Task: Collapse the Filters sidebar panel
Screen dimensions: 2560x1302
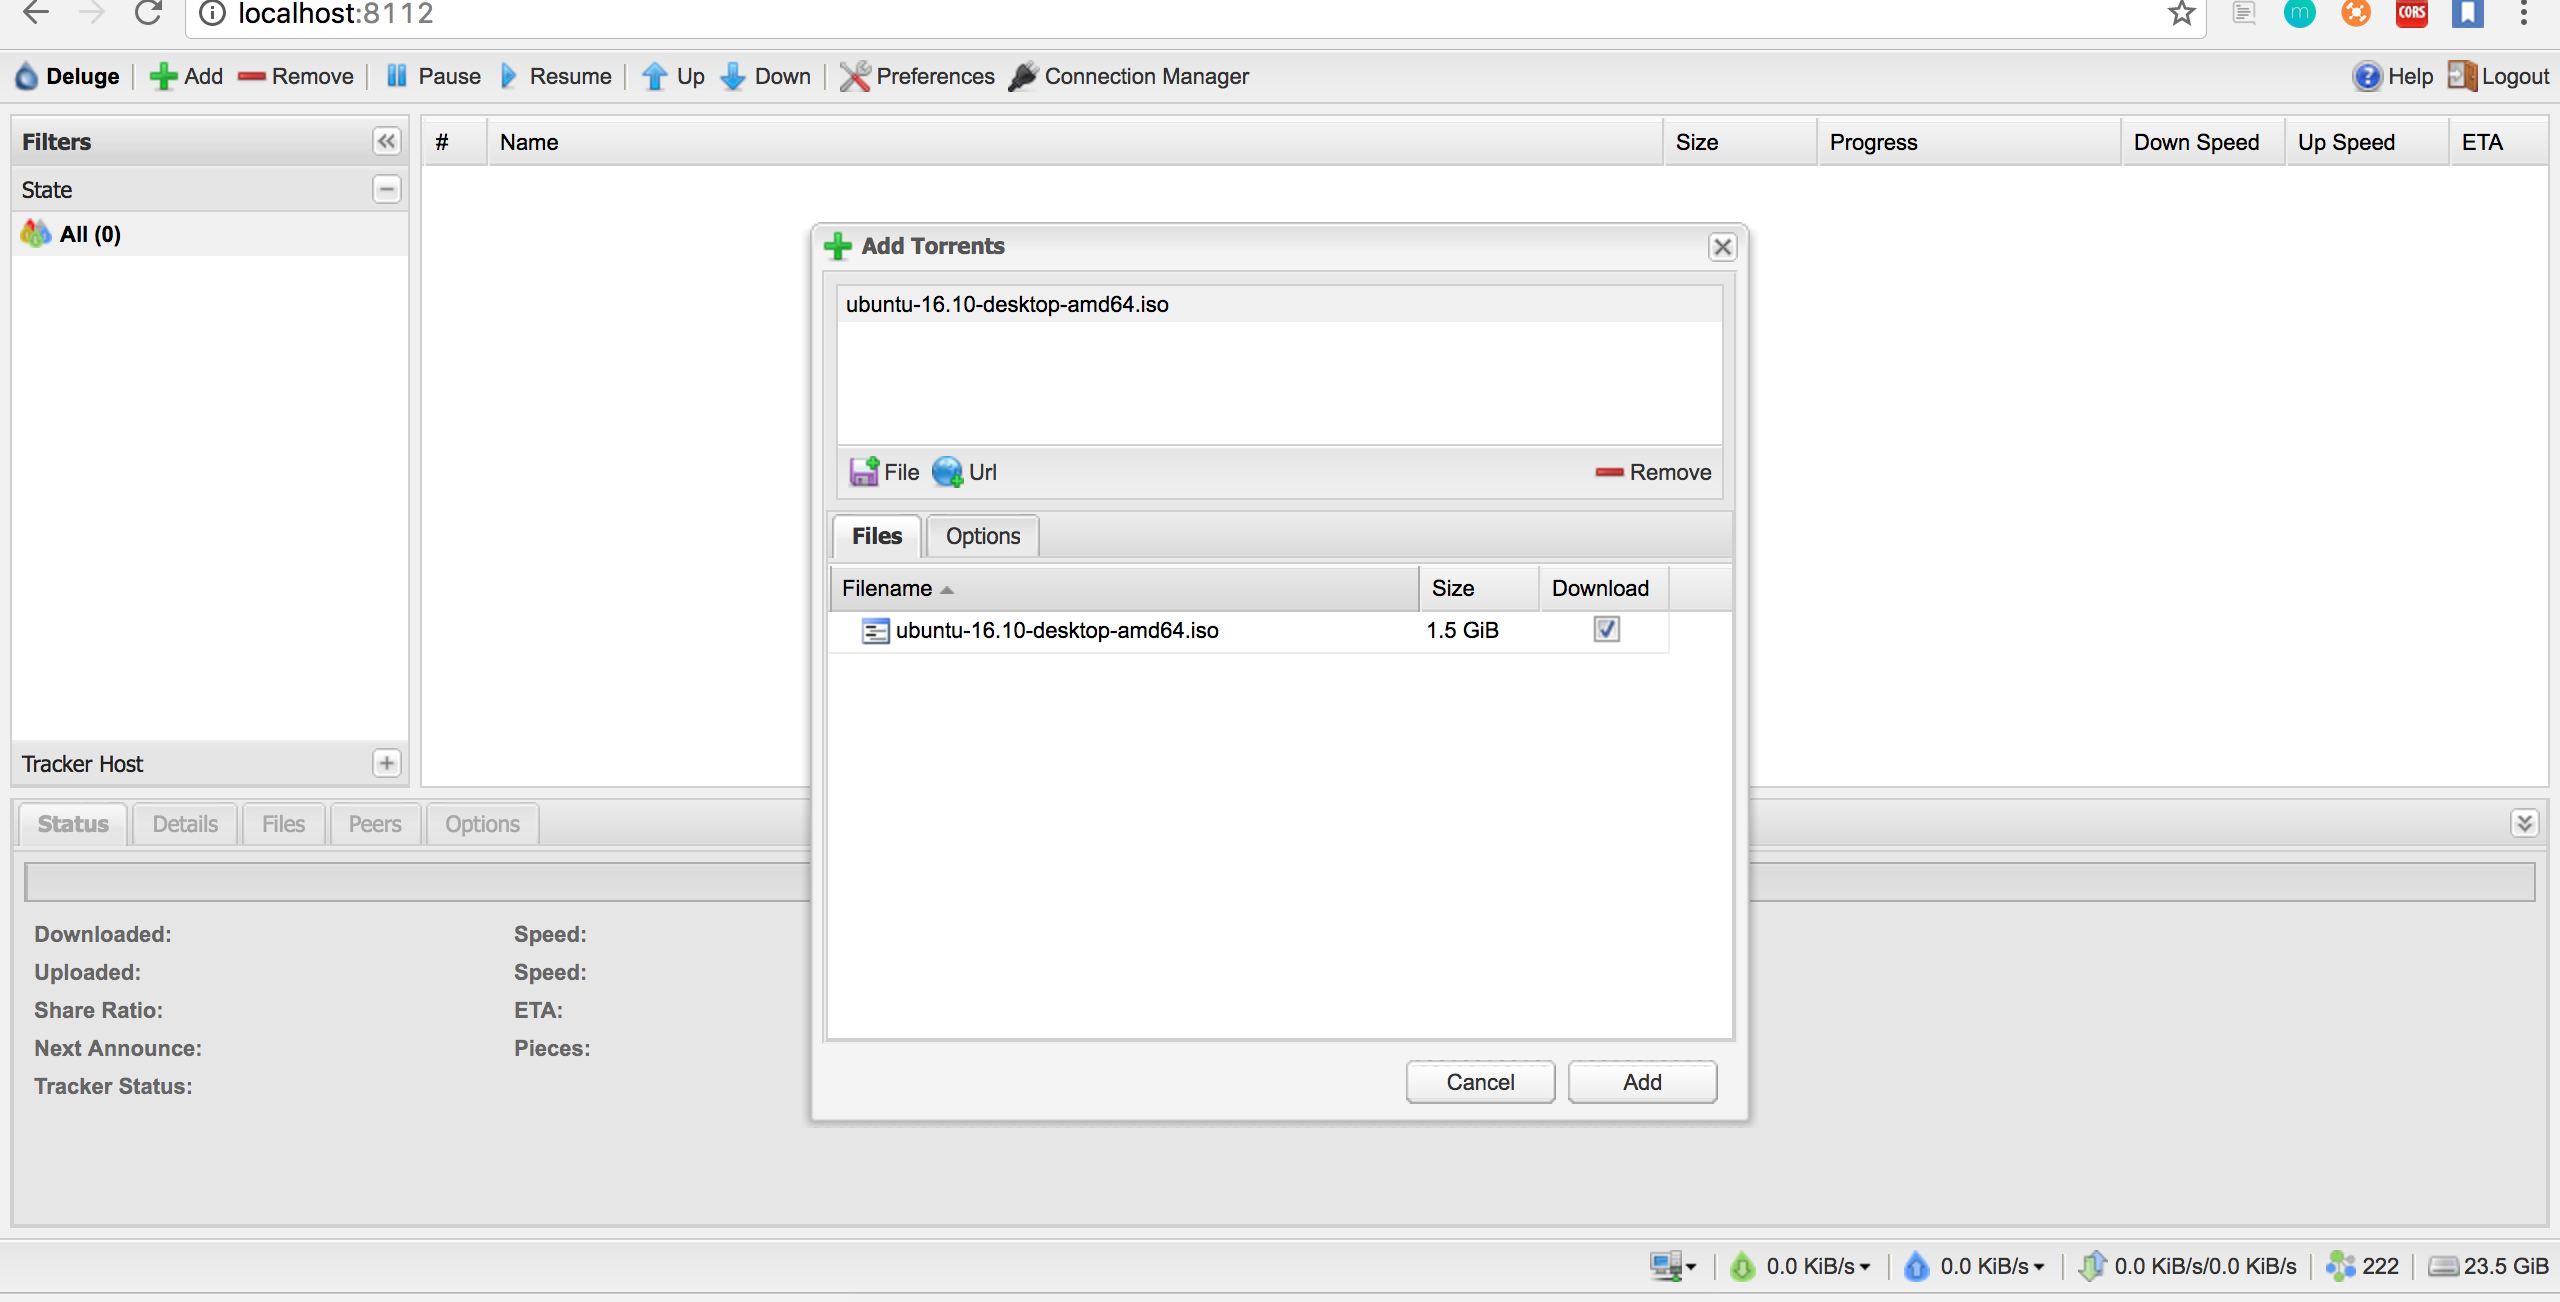Action: pyautogui.click(x=387, y=141)
